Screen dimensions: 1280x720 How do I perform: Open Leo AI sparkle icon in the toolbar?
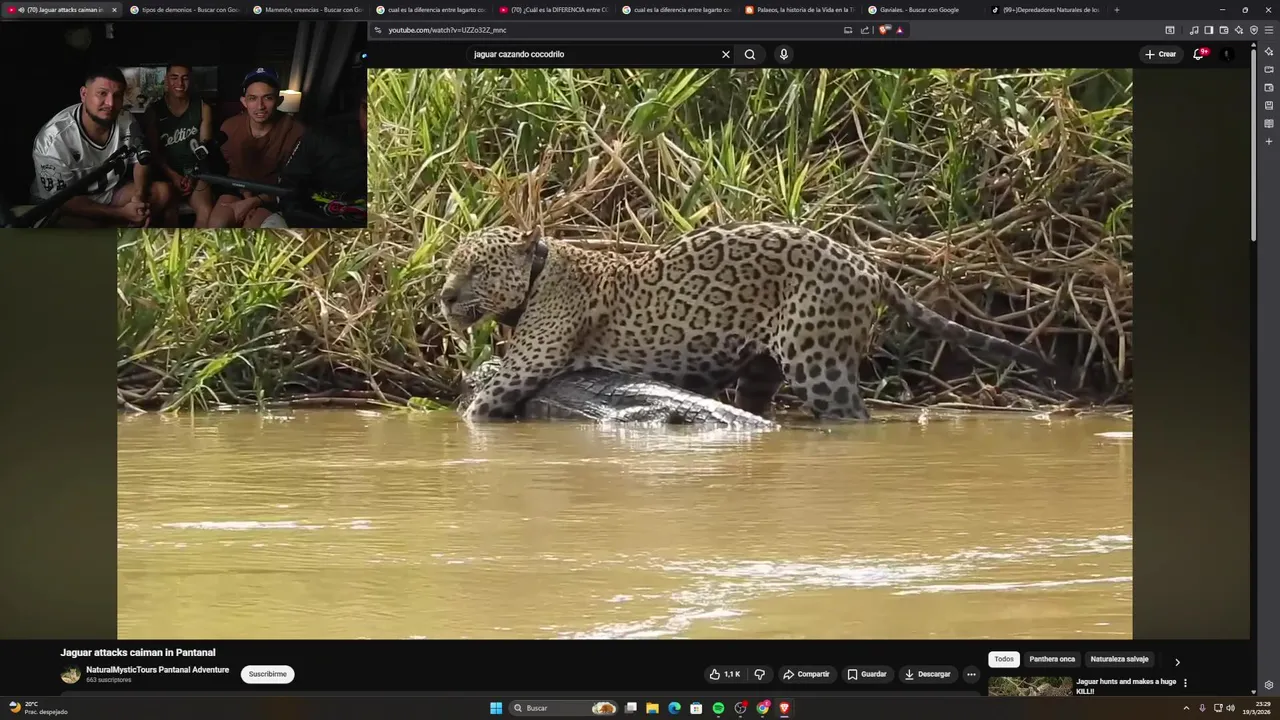(x=1239, y=30)
